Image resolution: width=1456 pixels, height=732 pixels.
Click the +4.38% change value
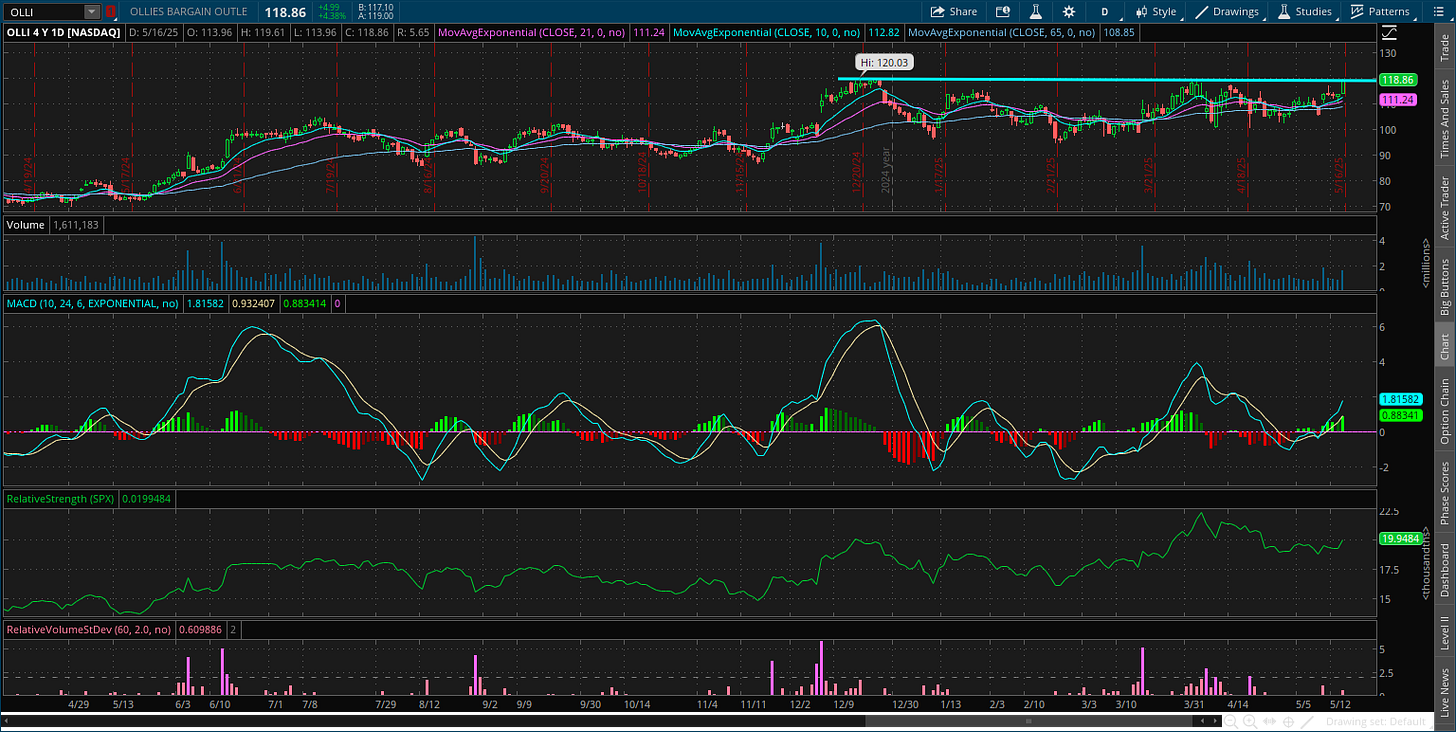[330, 17]
